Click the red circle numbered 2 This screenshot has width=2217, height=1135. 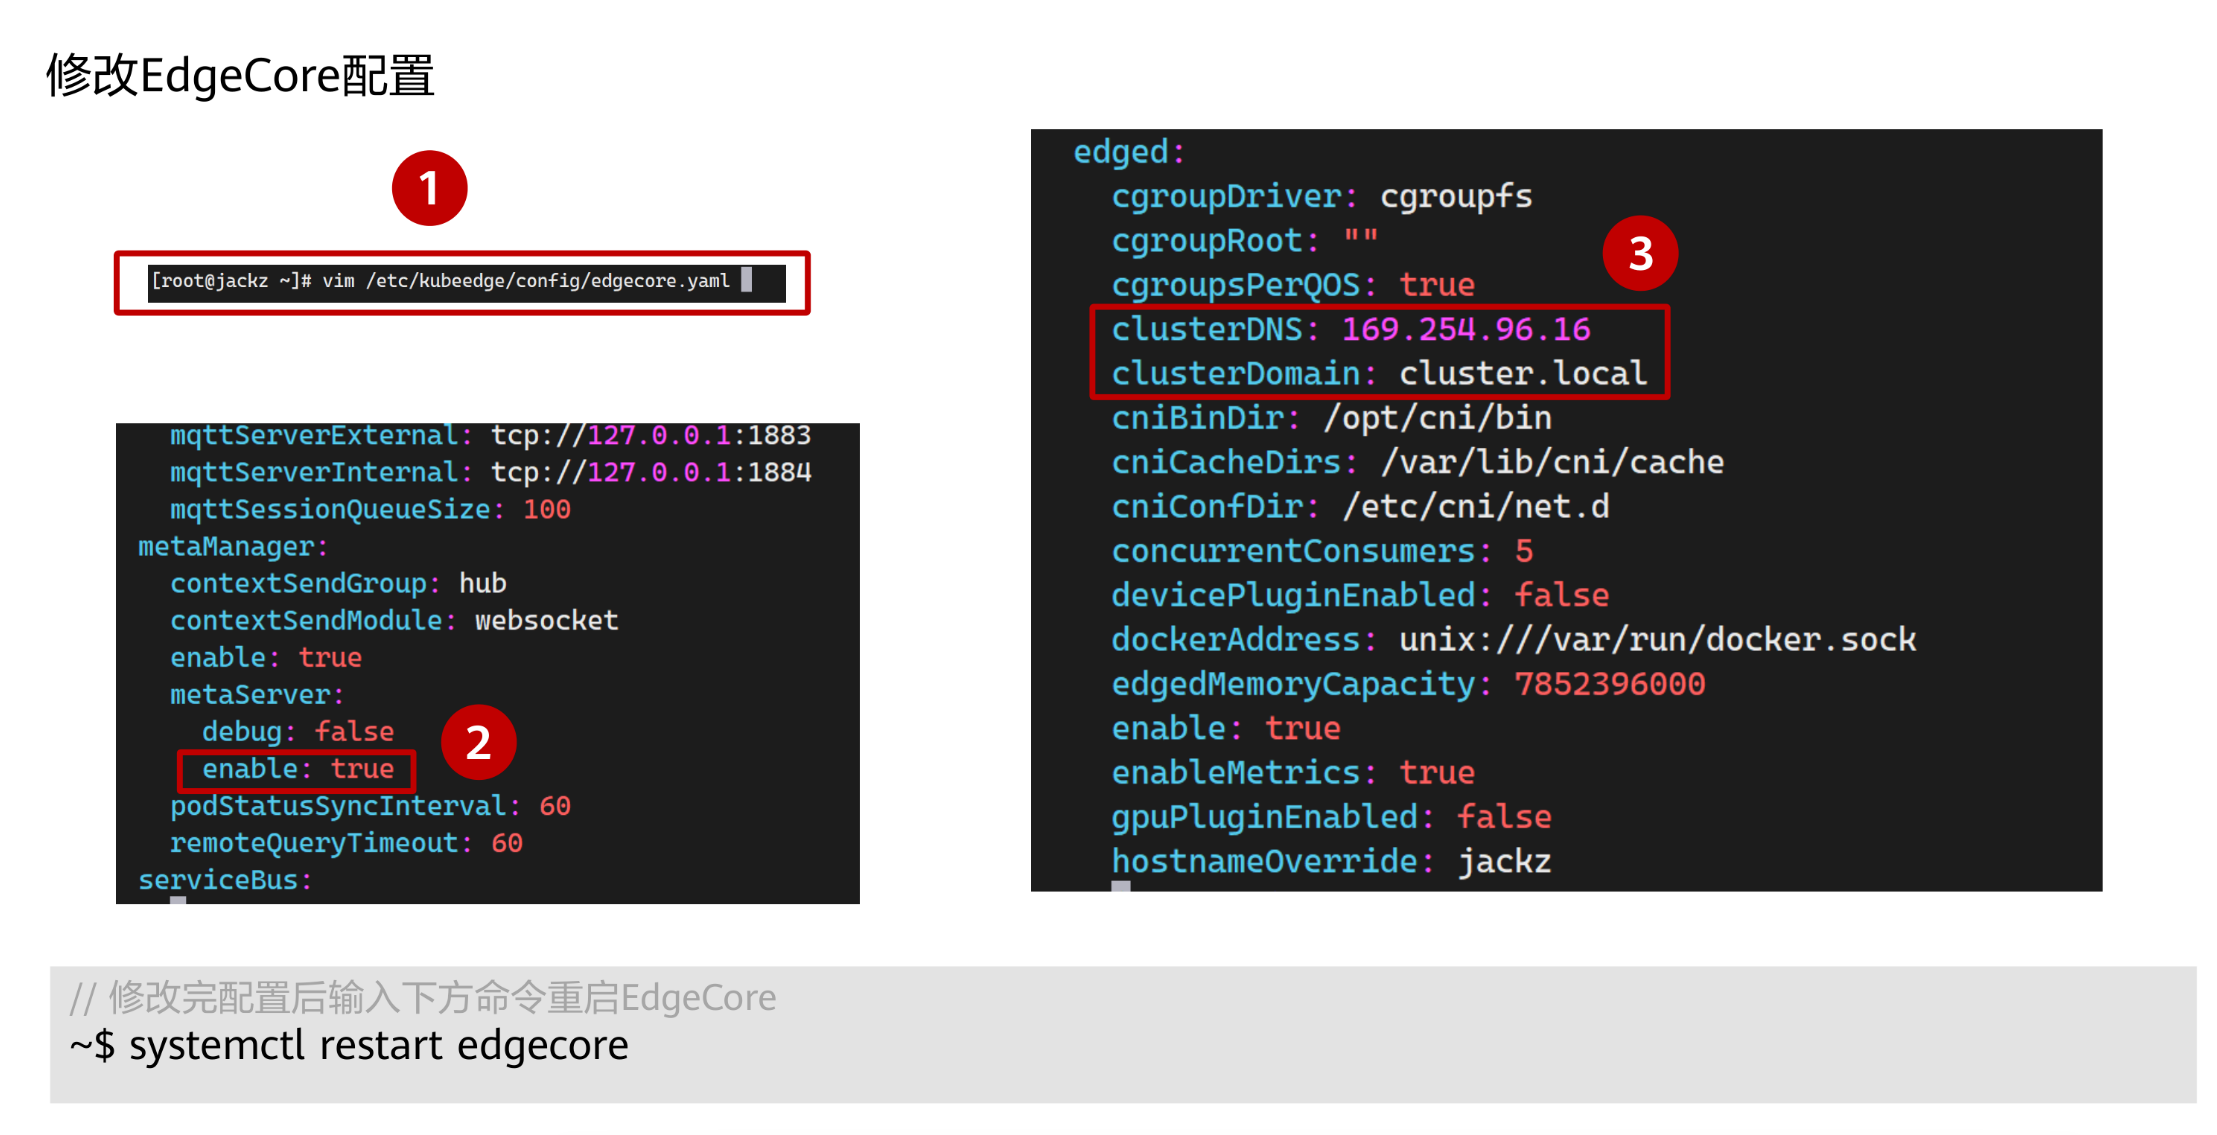[x=478, y=742]
